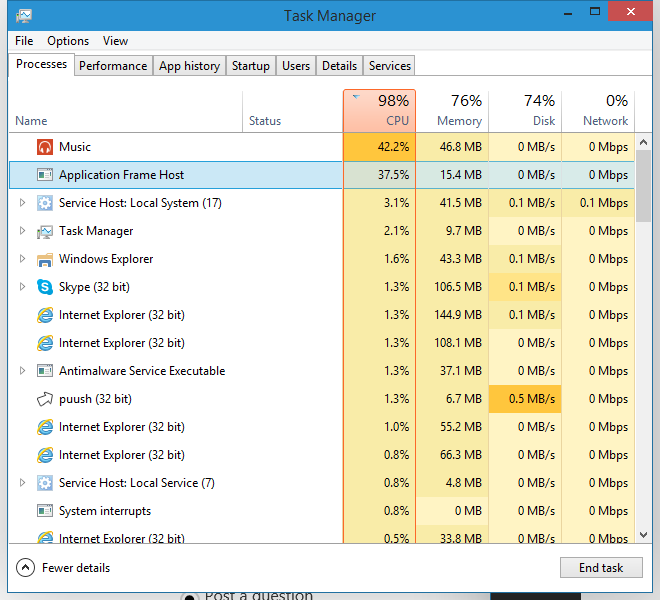The width and height of the screenshot is (660, 600).
Task: Select the Processes tab
Action: [x=42, y=64]
